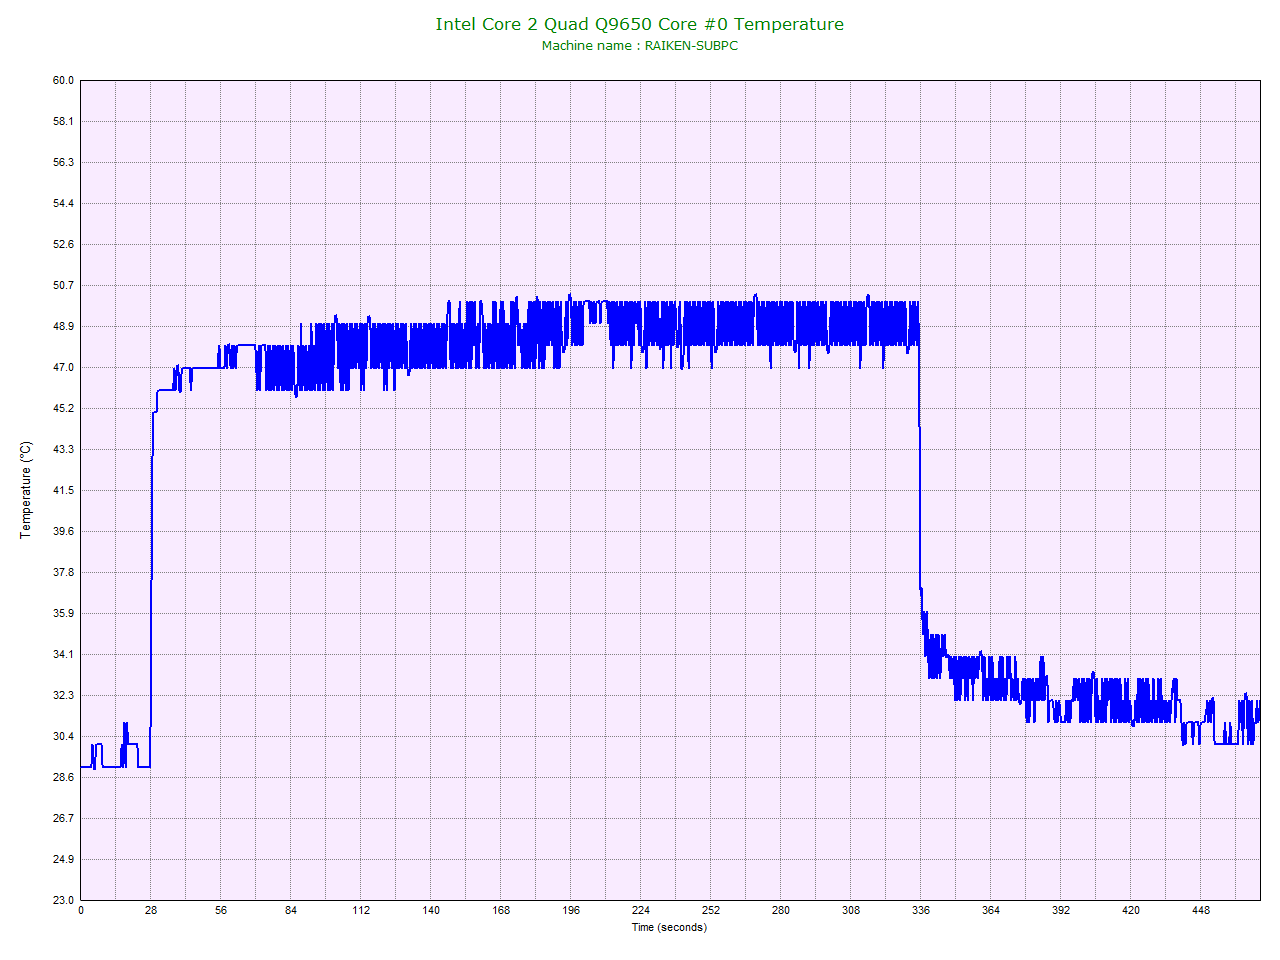Click the 364 tick on the time axis
Viewport: 1280px width, 960px height.
coord(991,910)
